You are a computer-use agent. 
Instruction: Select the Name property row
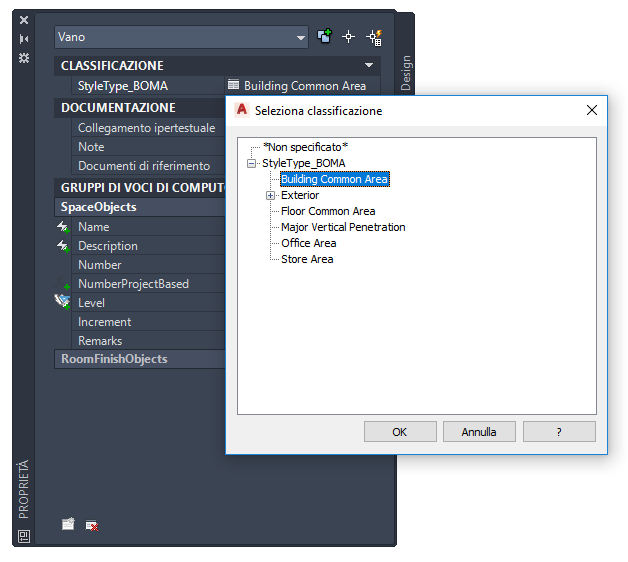[148, 227]
